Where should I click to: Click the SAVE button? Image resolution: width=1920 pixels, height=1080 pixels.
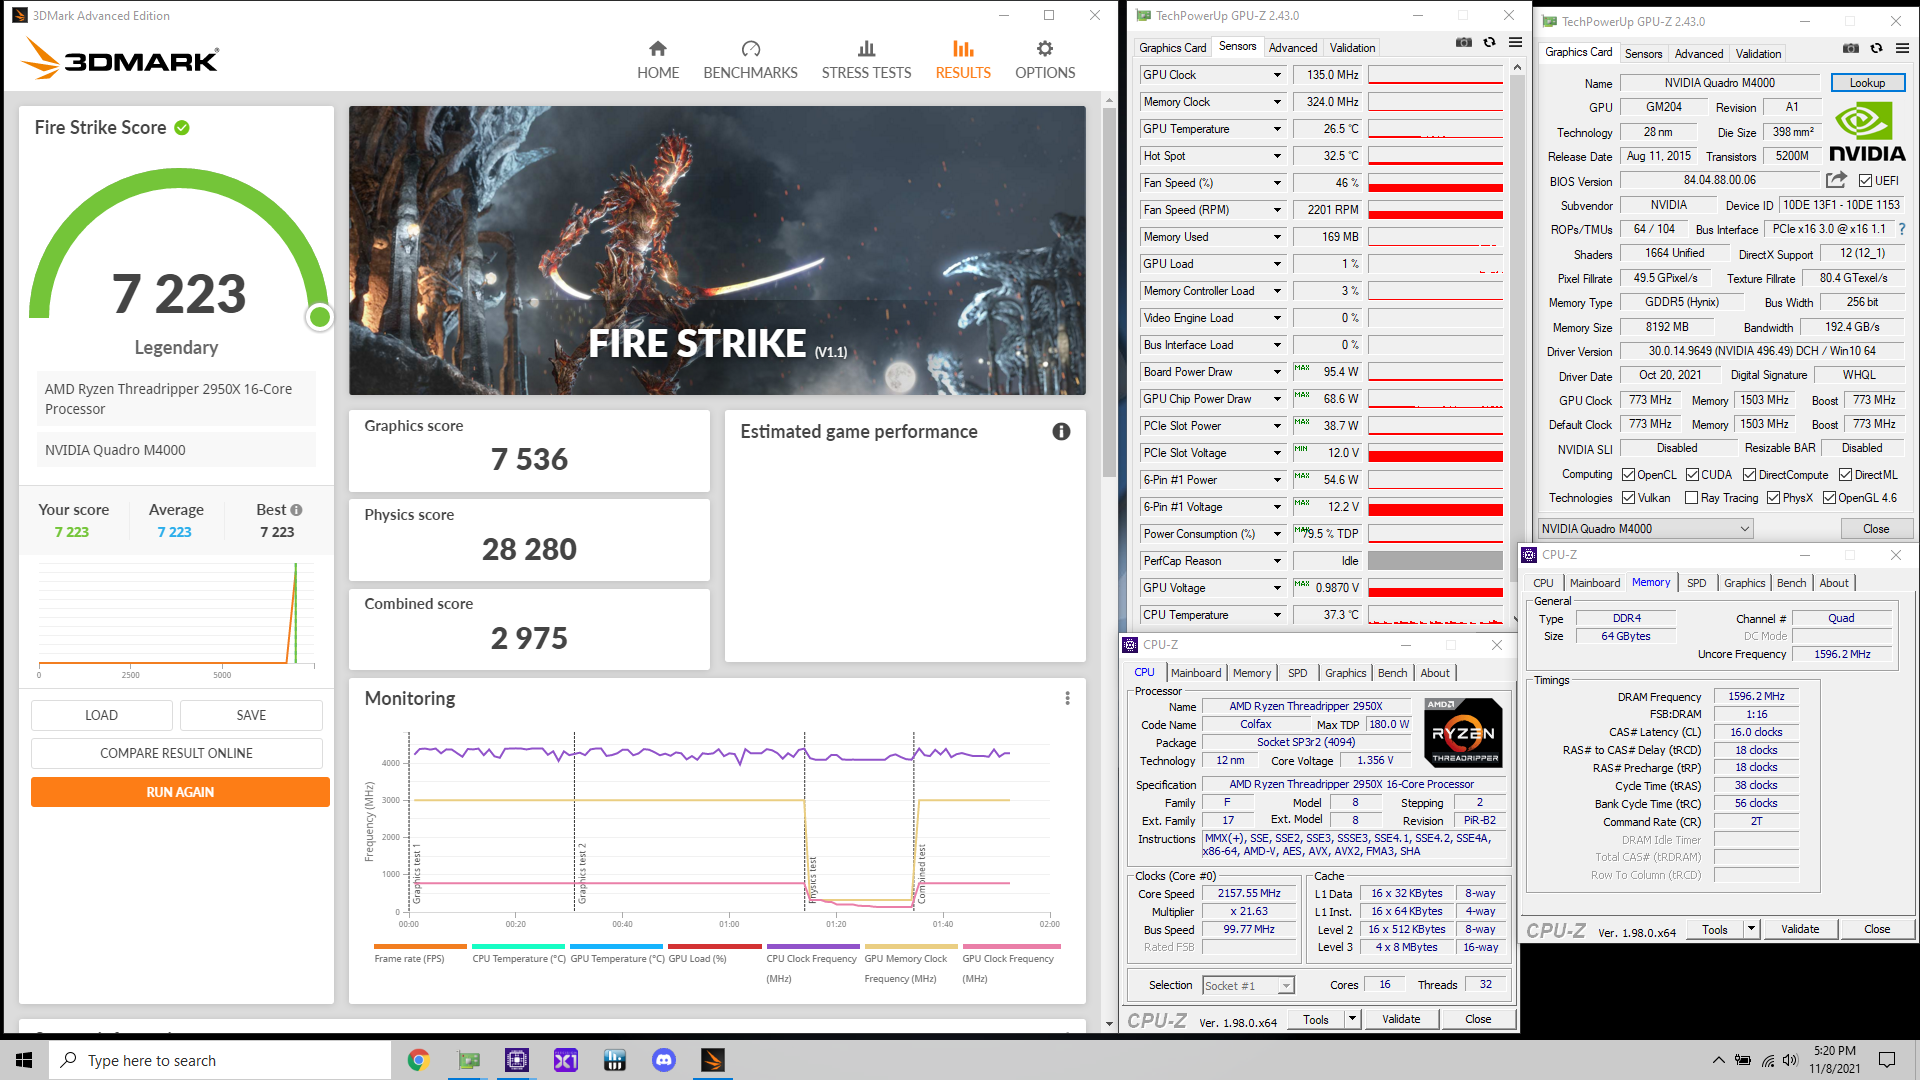coord(251,715)
